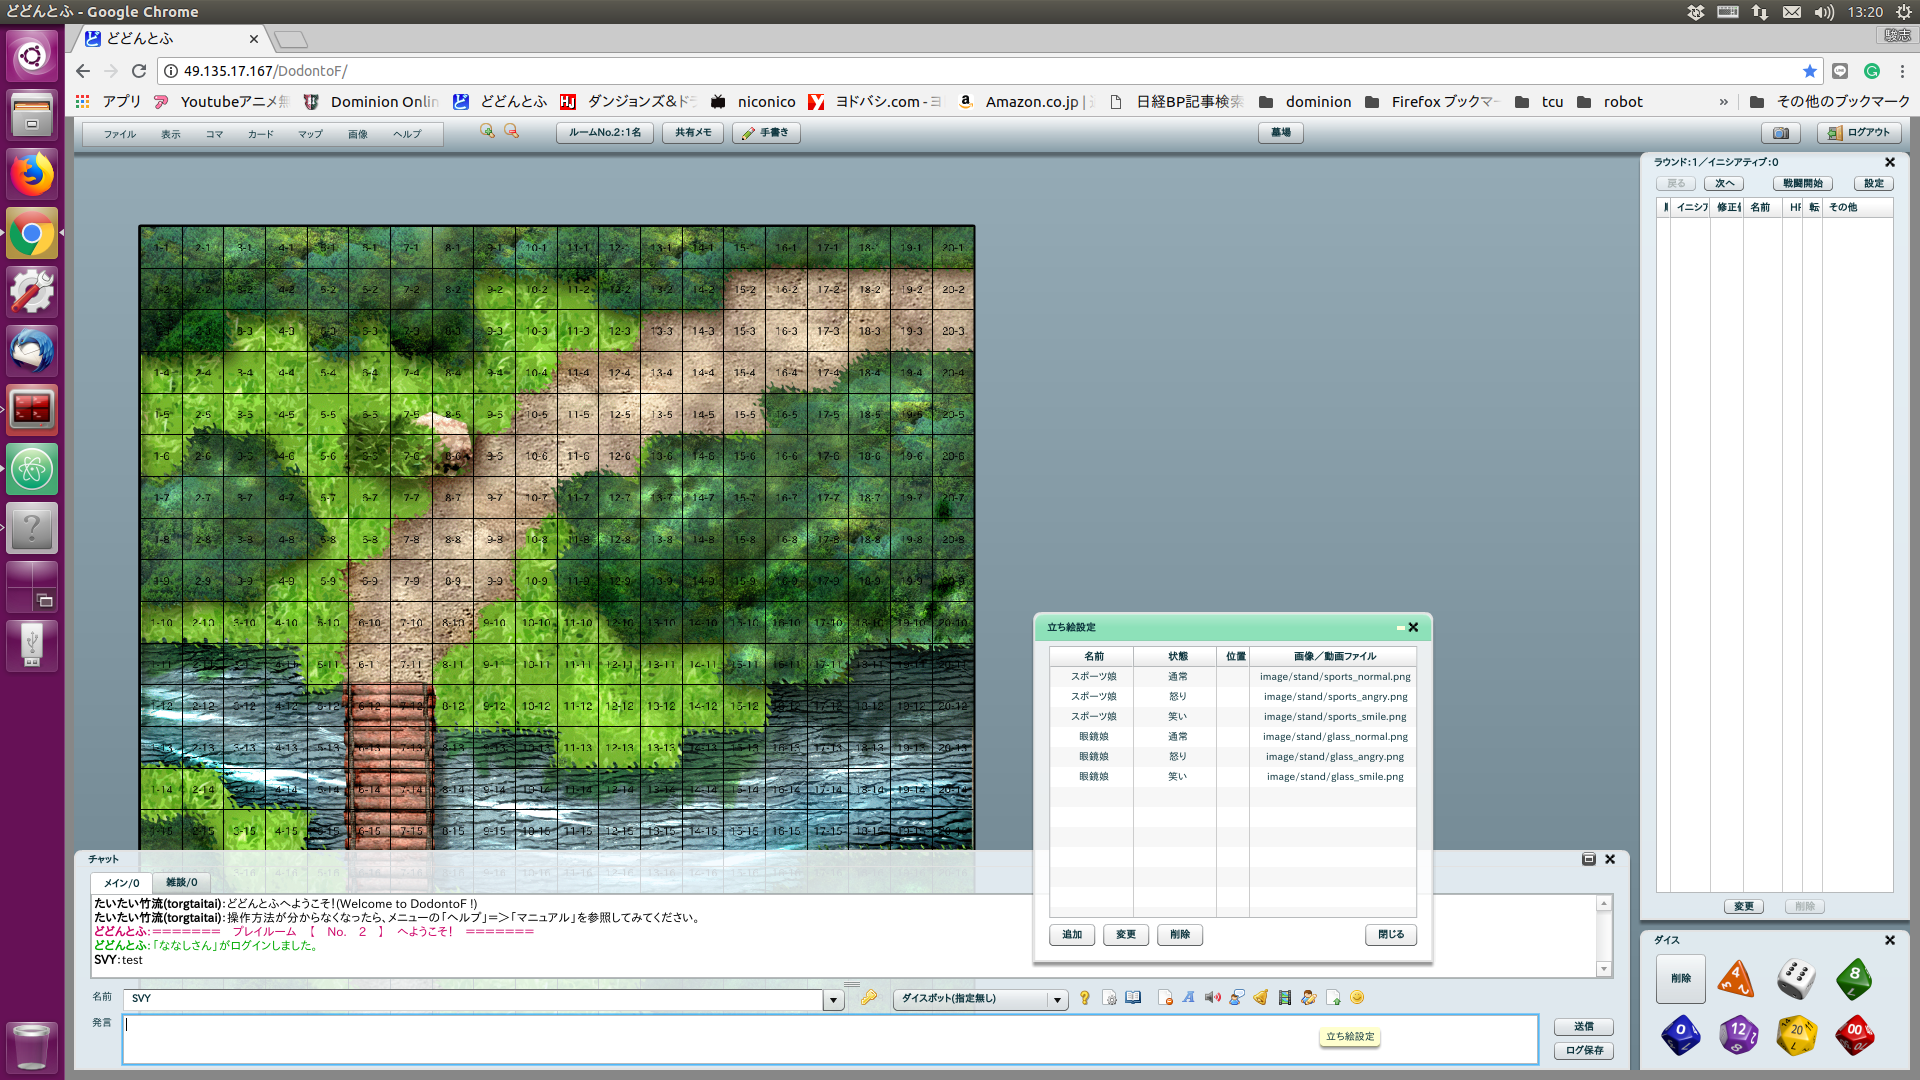Image resolution: width=1920 pixels, height=1080 pixels.
Task: Click the film strip cut-in icon
Action: (x=1284, y=997)
